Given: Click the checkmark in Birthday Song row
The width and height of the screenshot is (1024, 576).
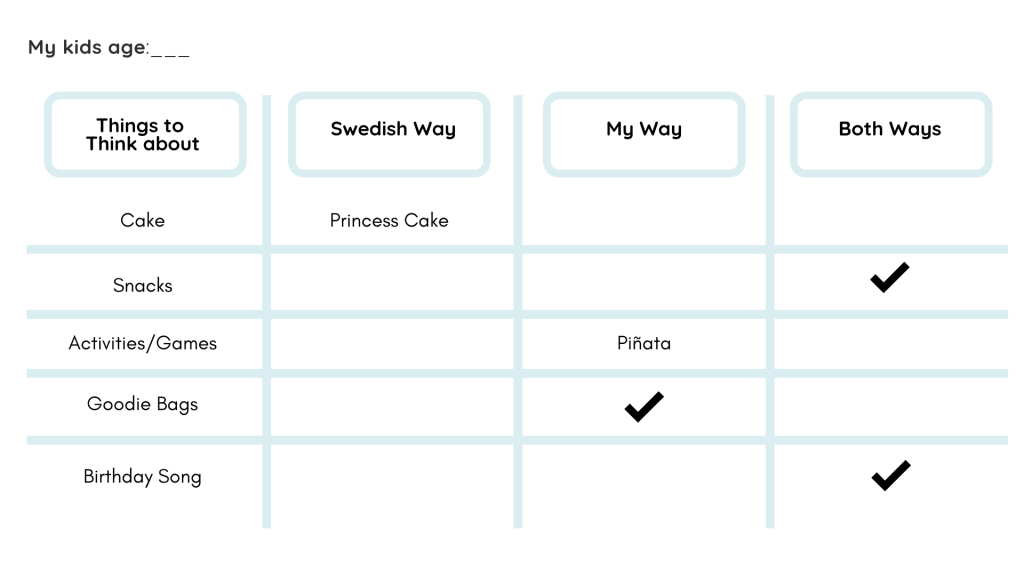Looking at the screenshot, I should tap(891, 475).
